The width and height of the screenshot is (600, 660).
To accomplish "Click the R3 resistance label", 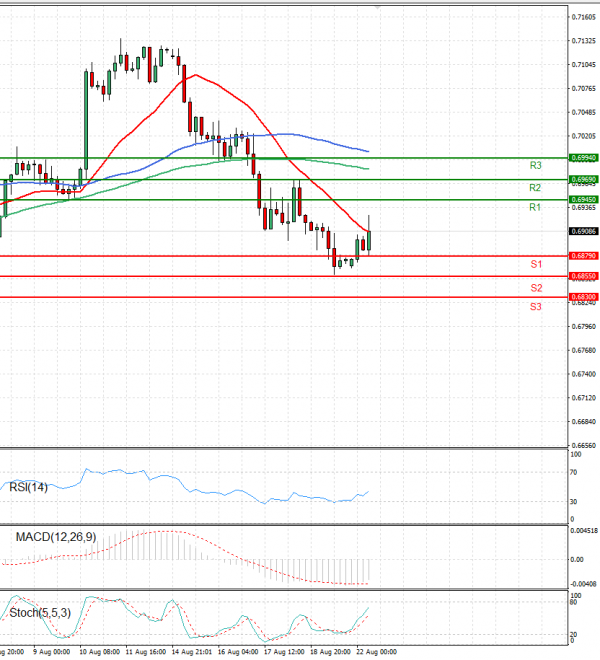I will pyautogui.click(x=535, y=165).
